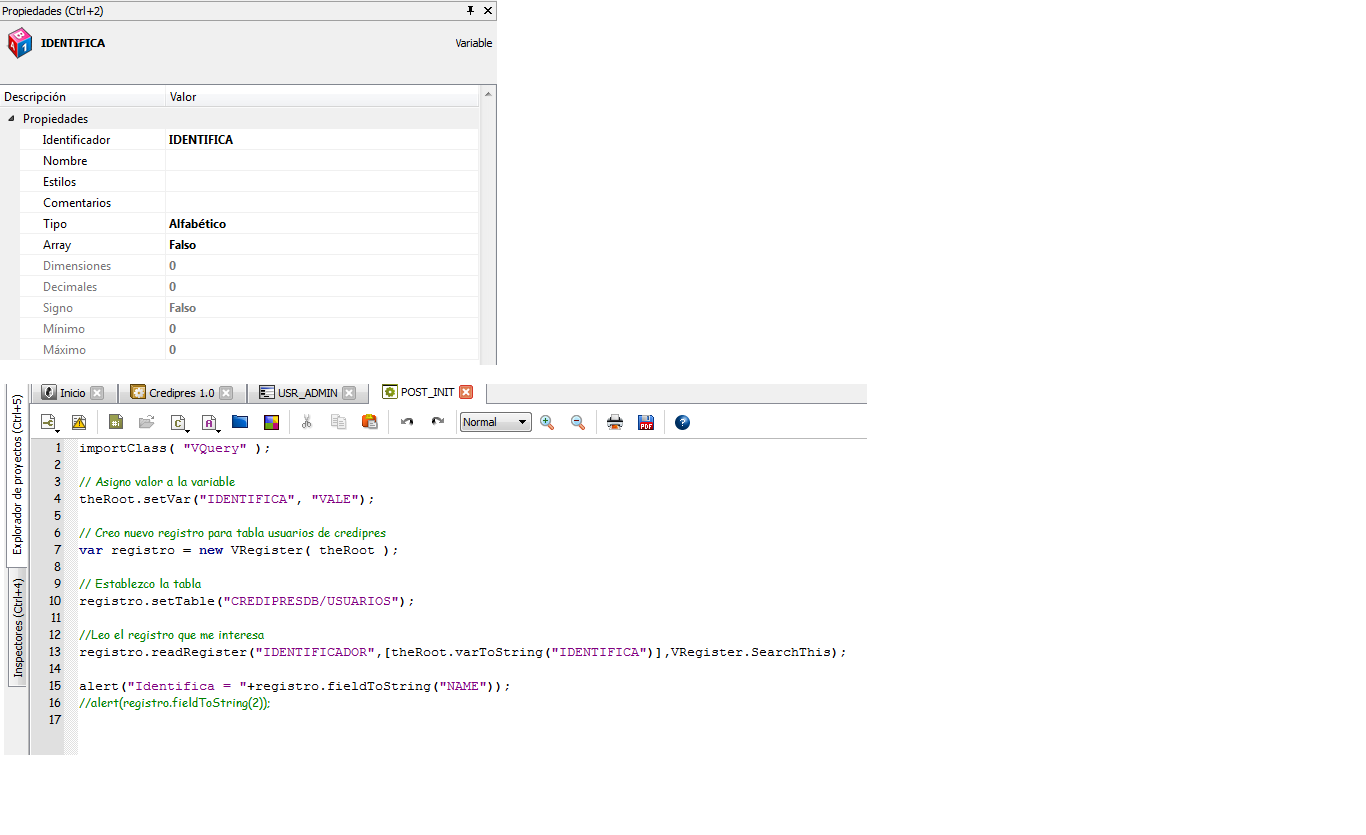Collapse the Propiedades group
Viewport: 1366px width, 835px height.
(11, 119)
